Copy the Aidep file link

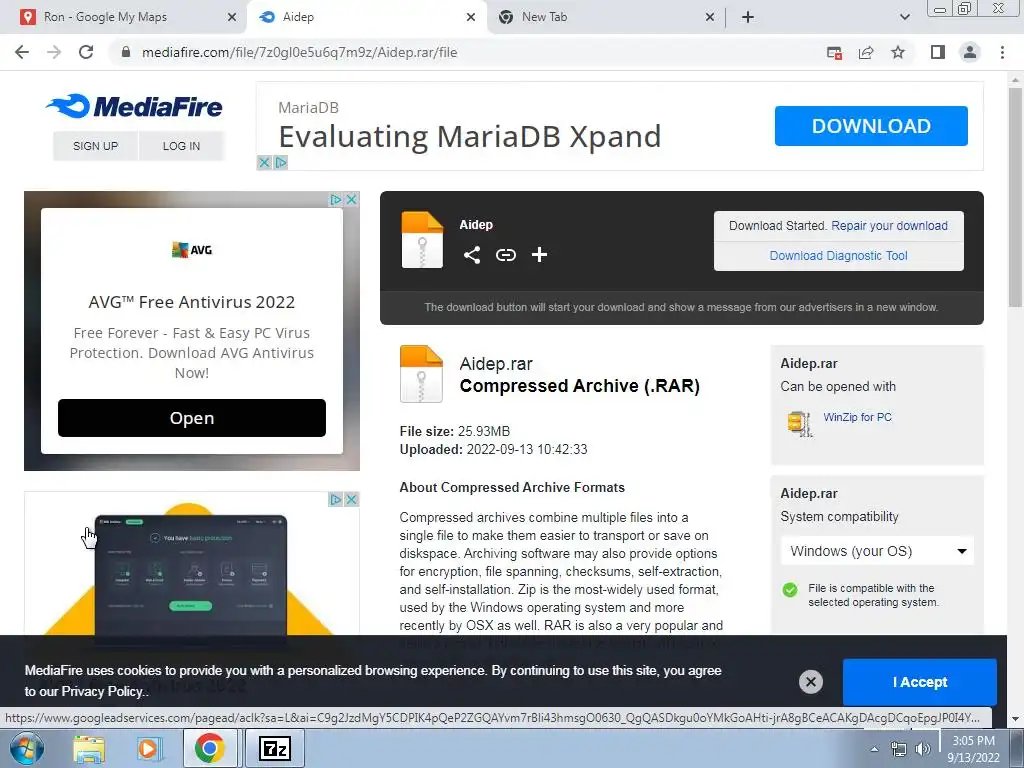505,255
